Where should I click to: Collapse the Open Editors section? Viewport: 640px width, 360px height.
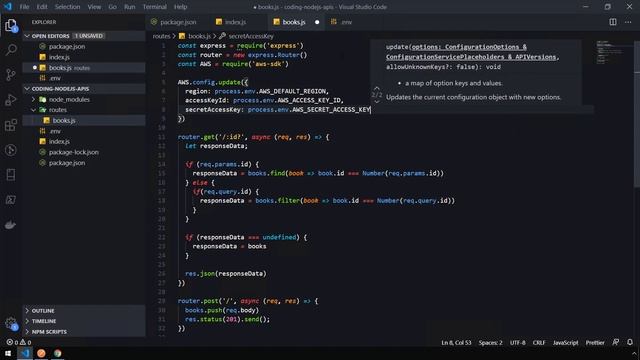pos(27,36)
